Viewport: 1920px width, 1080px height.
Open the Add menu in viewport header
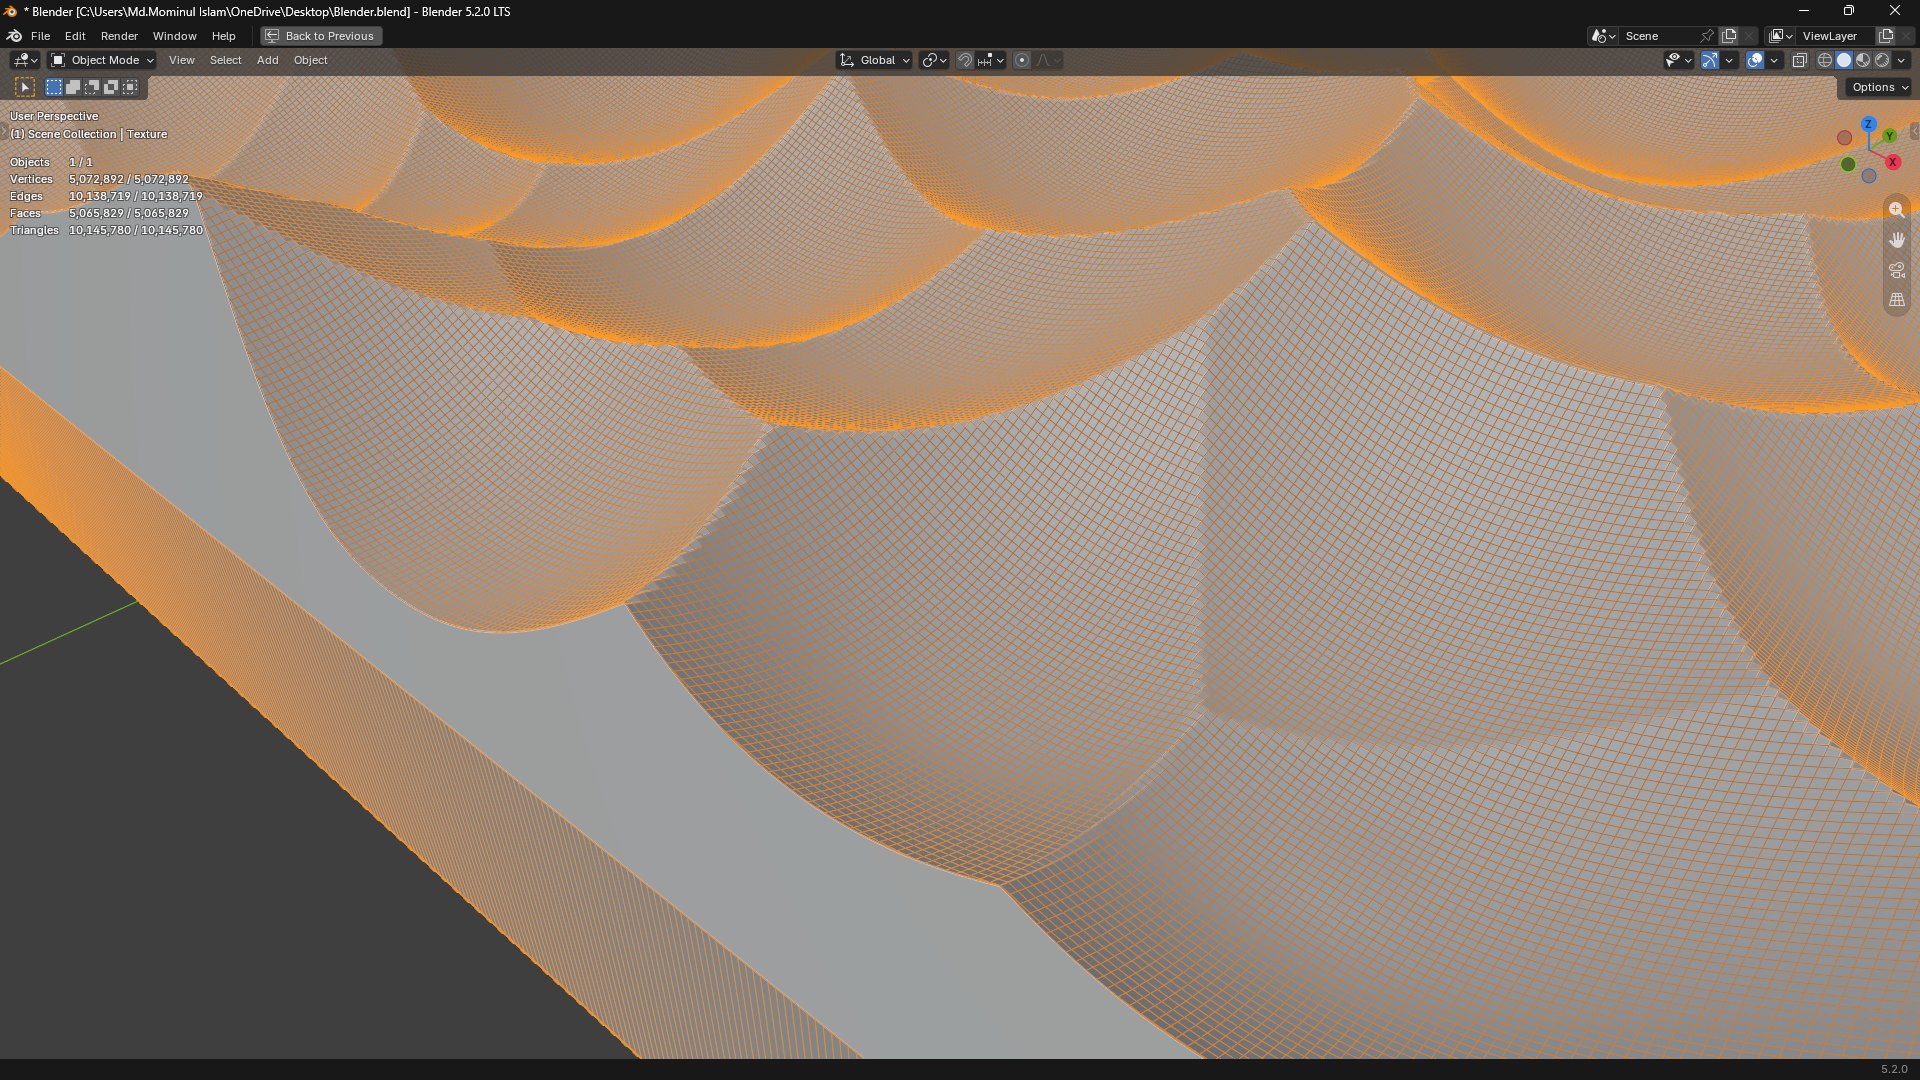click(267, 60)
